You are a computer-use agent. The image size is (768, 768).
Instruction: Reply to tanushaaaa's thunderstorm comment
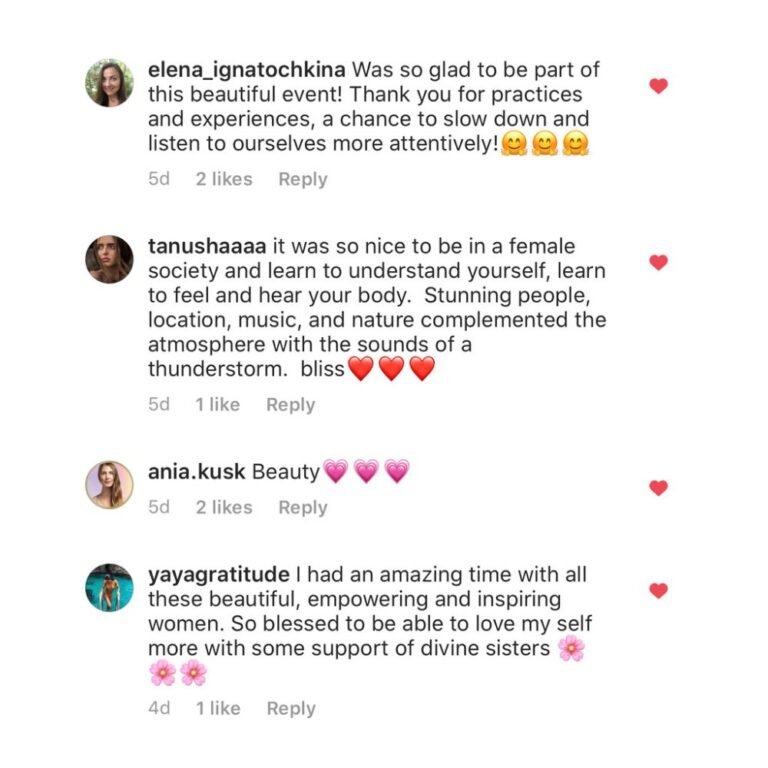(x=290, y=405)
